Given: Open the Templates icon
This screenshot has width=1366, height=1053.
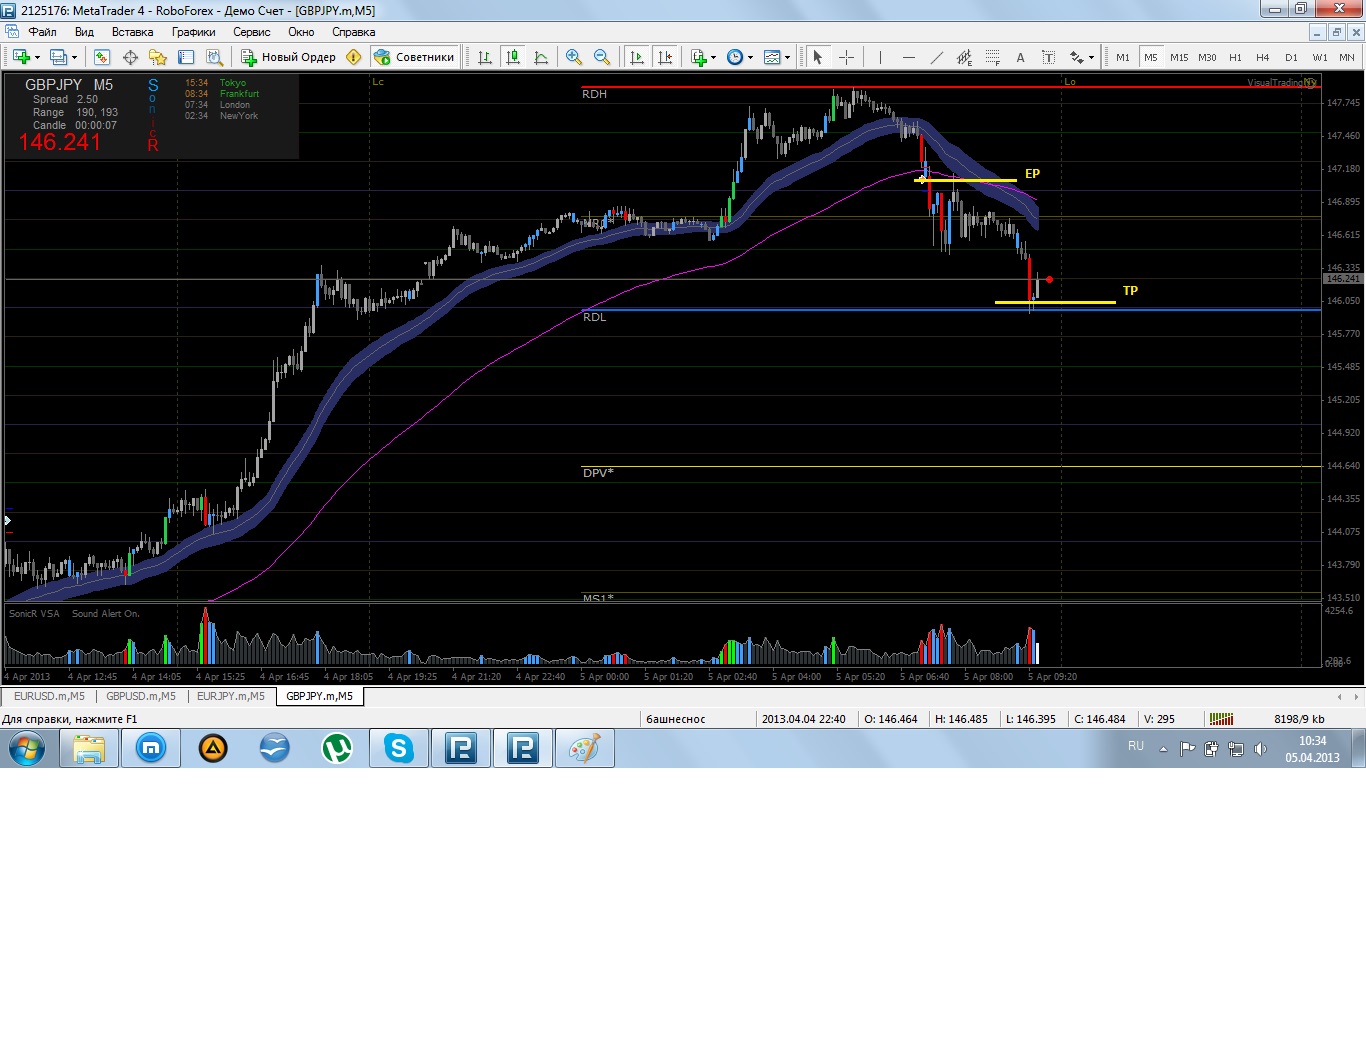Looking at the screenshot, I should tap(772, 57).
